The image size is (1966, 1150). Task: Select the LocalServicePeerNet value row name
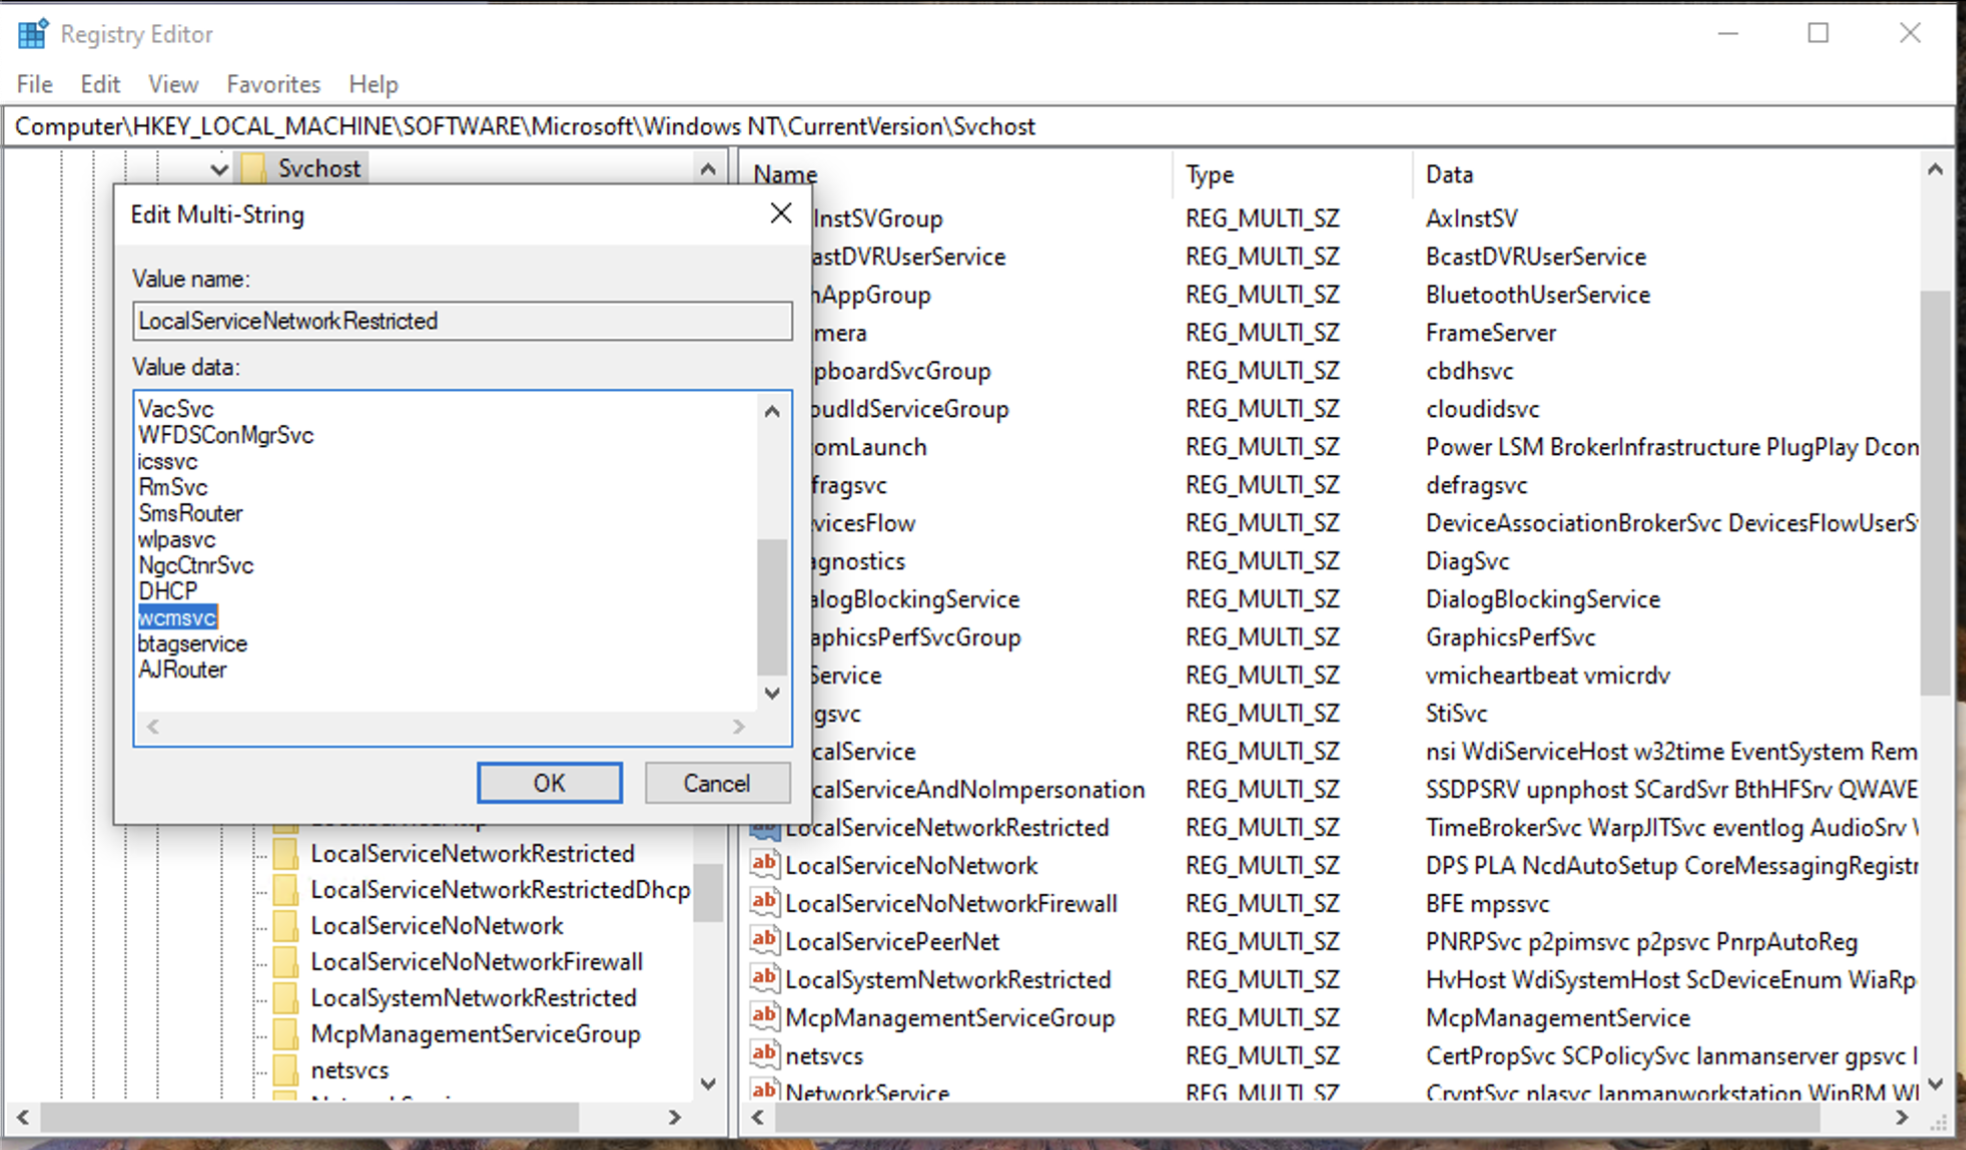pos(892,941)
